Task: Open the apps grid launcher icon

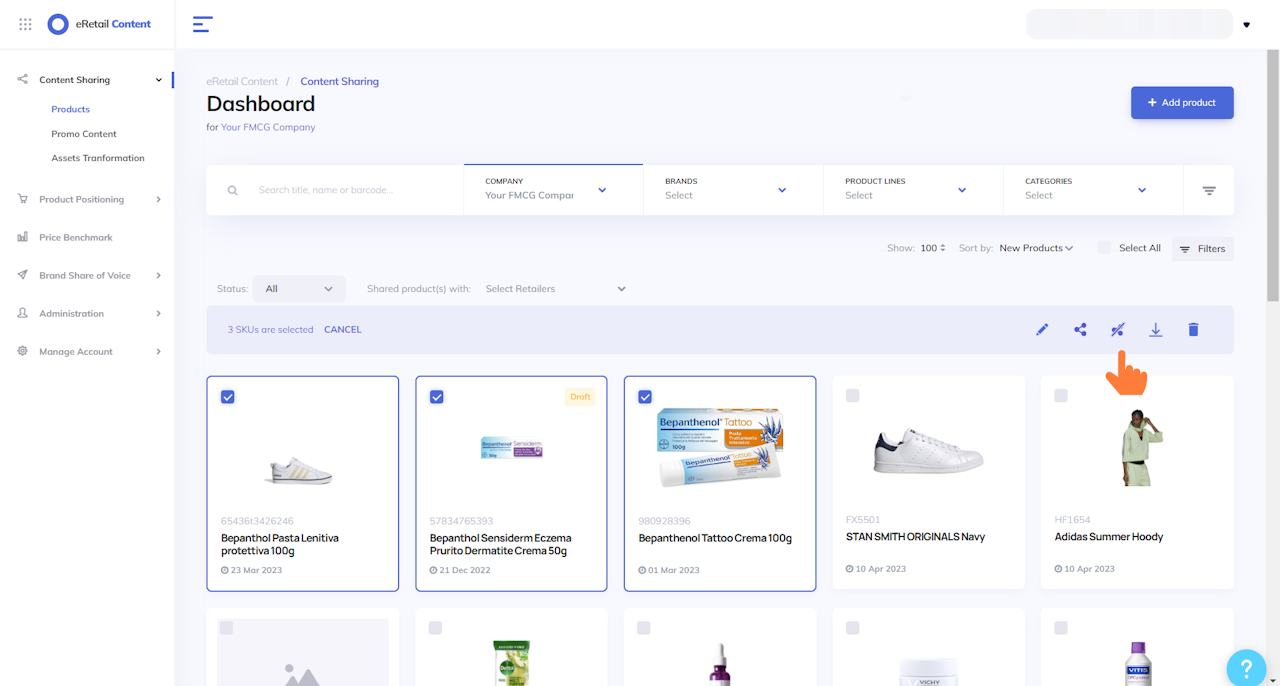Action: point(25,24)
